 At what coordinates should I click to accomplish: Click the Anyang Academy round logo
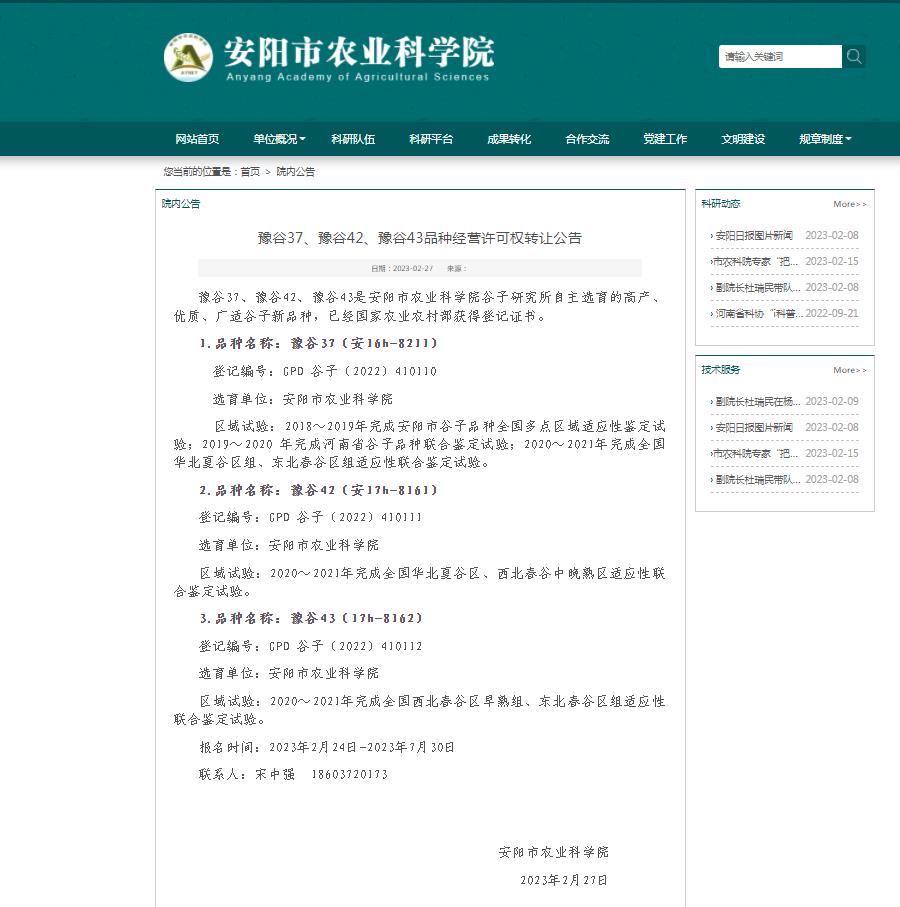tap(188, 57)
